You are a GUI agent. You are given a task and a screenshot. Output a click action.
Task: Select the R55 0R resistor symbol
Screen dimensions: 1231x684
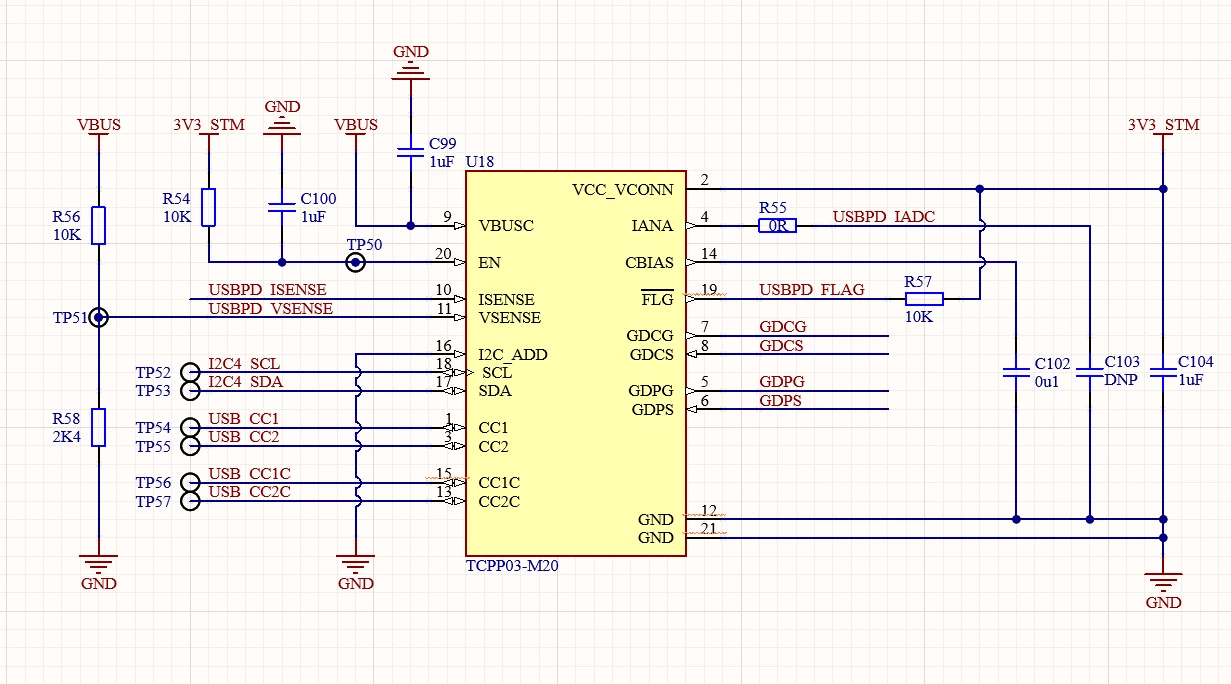click(x=777, y=226)
